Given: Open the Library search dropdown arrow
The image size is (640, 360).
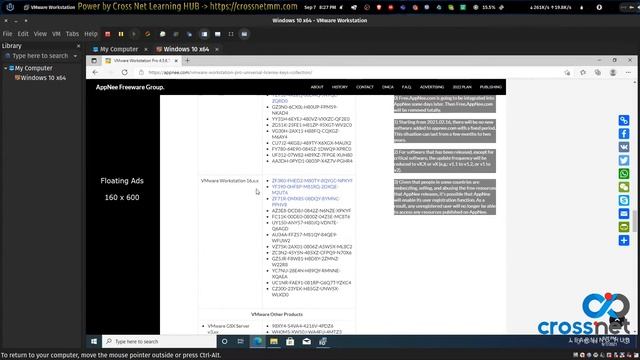Looking at the screenshot, I should click(76, 56).
